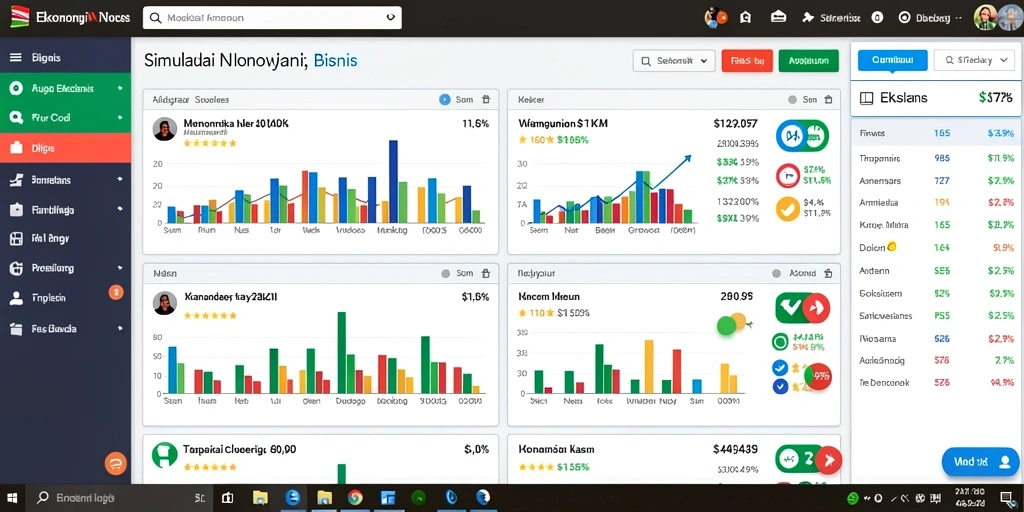Click the home icon in top bar
The image size is (1024, 512).
tap(745, 18)
